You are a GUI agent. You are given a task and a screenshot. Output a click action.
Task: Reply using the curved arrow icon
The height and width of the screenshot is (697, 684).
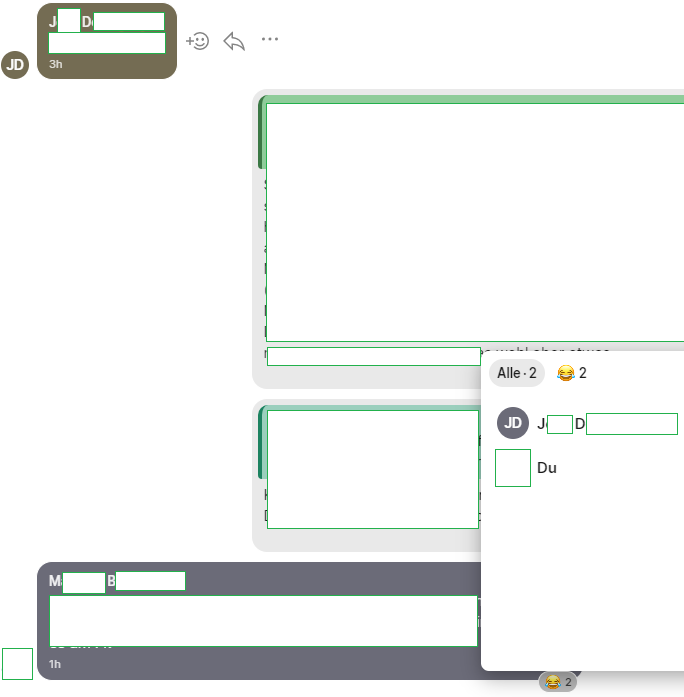click(234, 41)
